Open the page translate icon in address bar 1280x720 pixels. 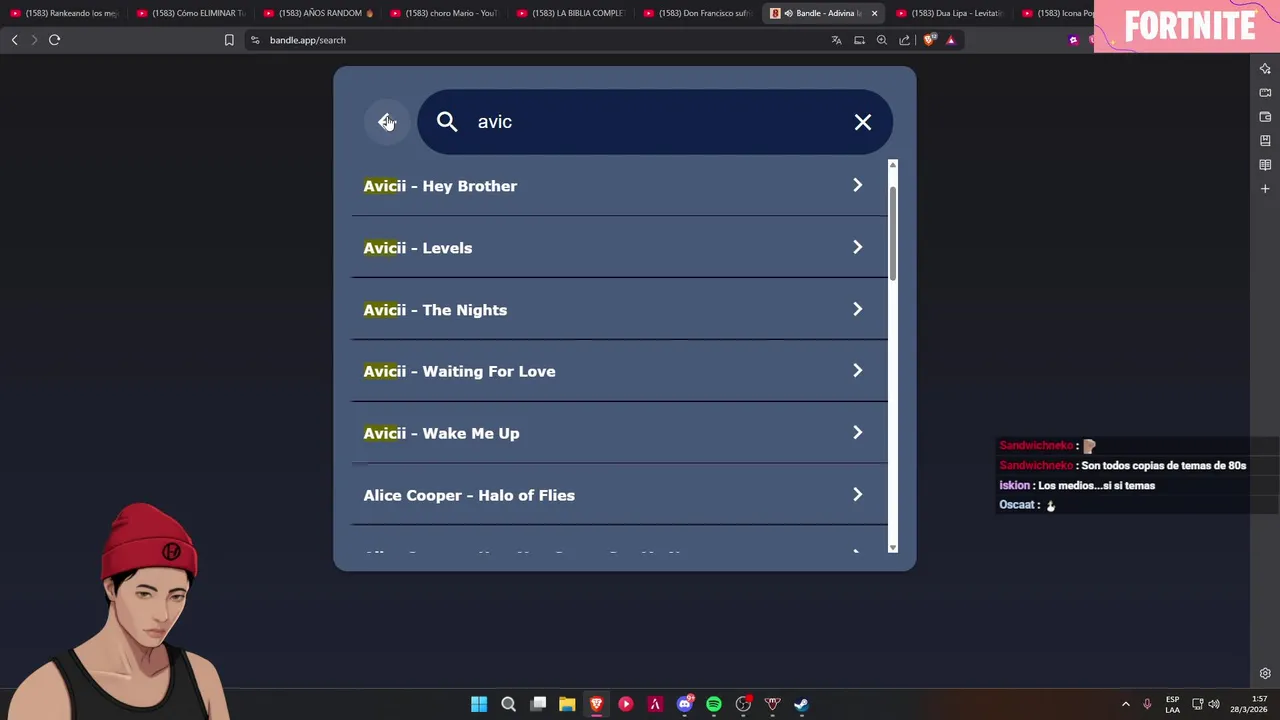point(837,40)
